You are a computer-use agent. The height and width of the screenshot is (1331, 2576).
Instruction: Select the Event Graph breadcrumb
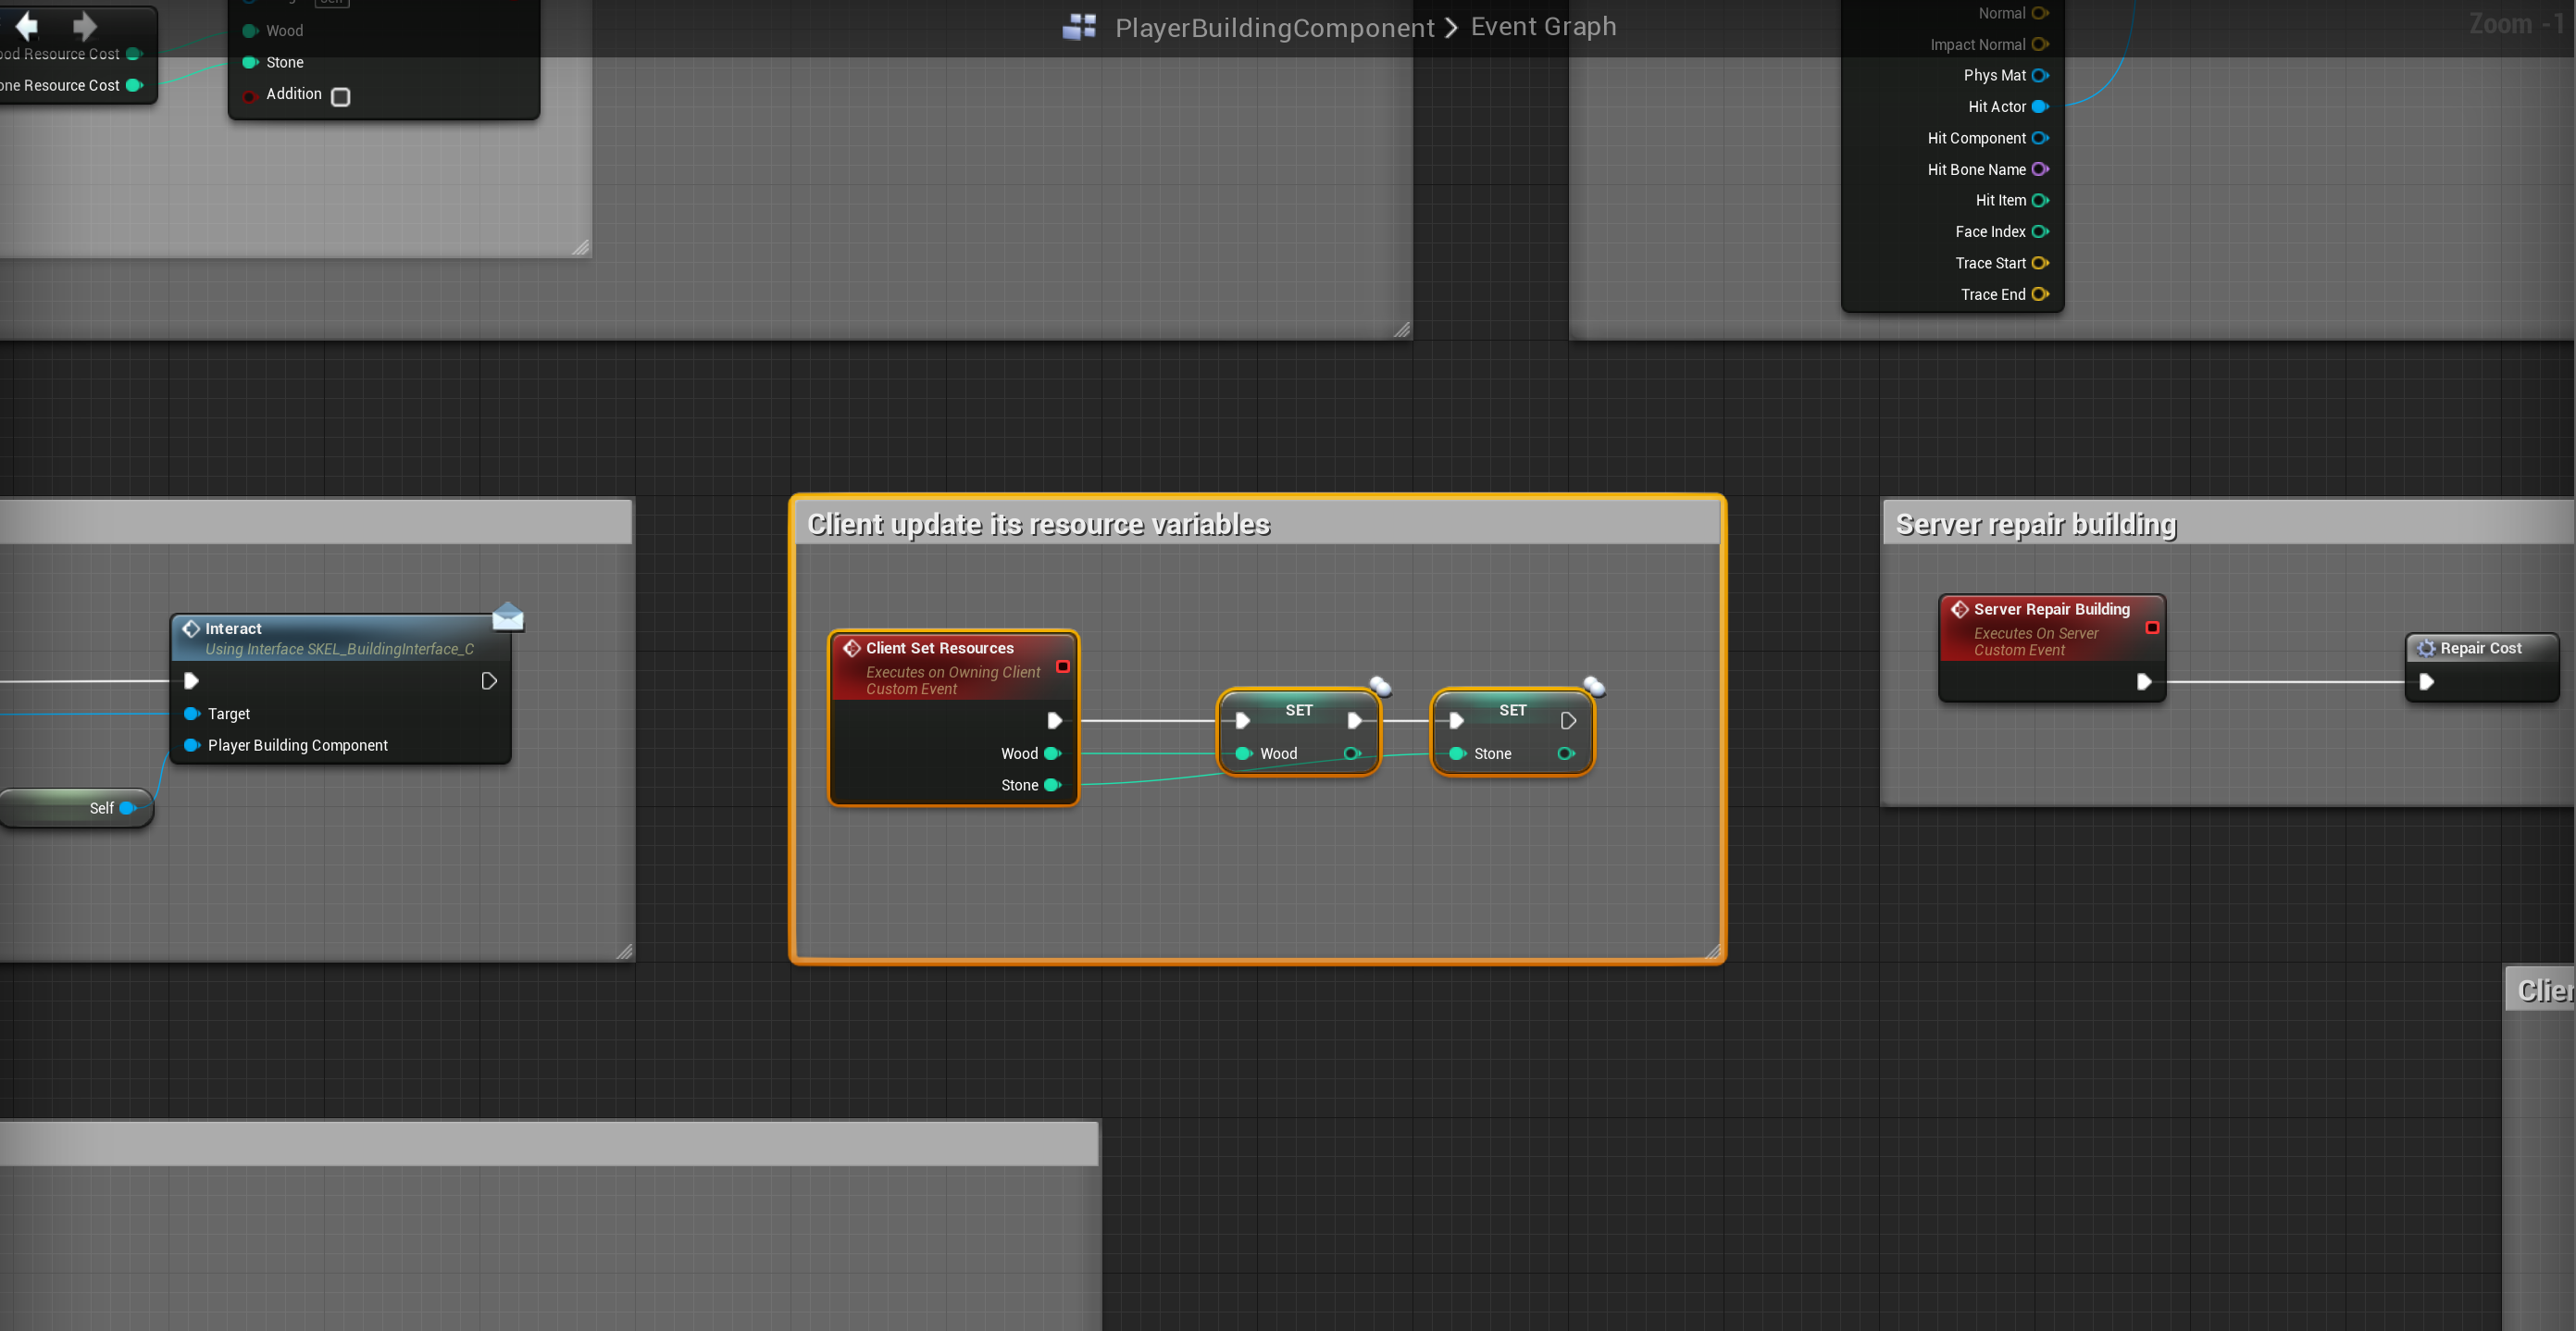(1543, 27)
